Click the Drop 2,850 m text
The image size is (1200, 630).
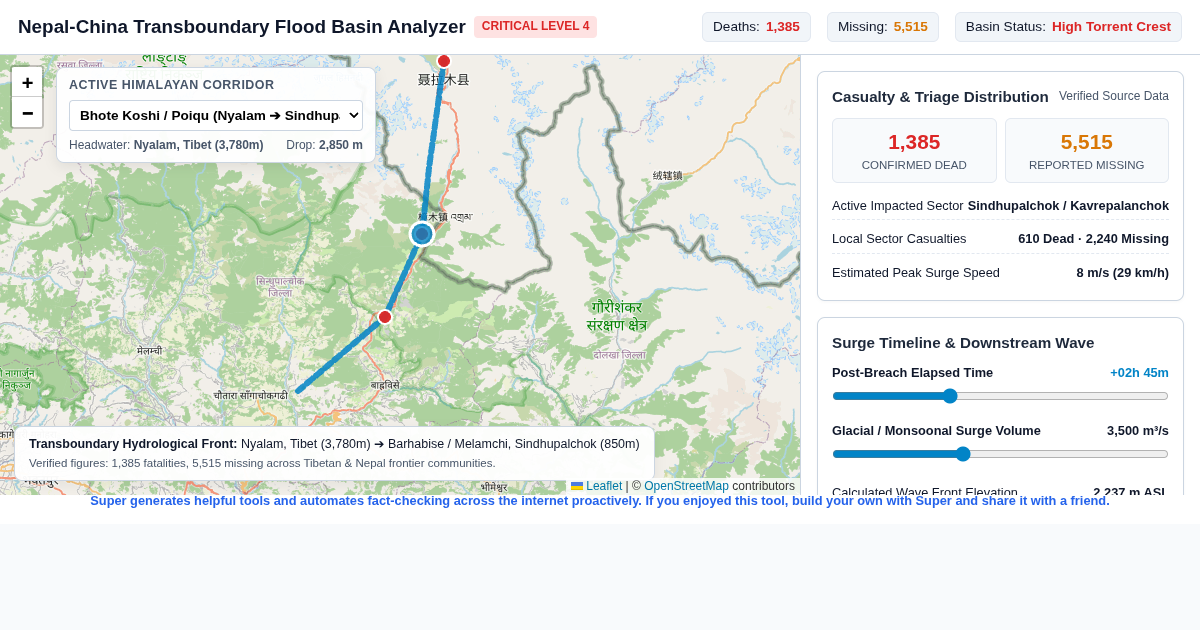324,145
